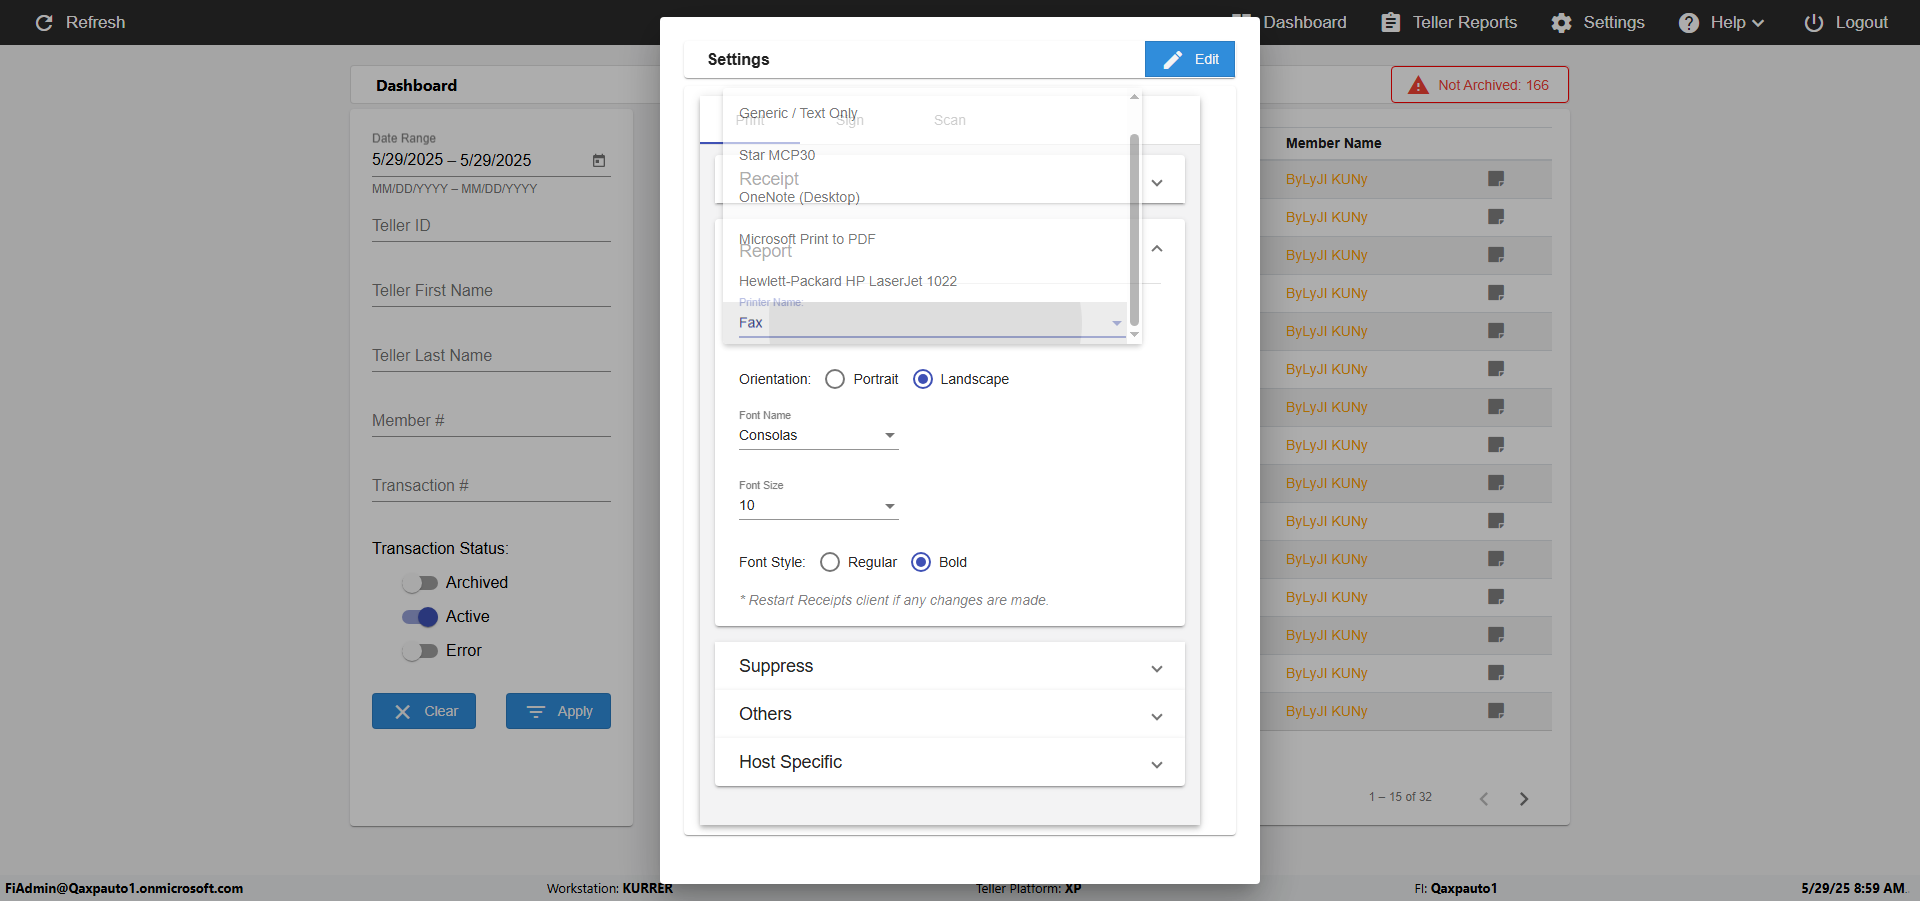Click note icon in fifth ByLyJI KUNy row
The height and width of the screenshot is (901, 1920).
pos(1496,331)
